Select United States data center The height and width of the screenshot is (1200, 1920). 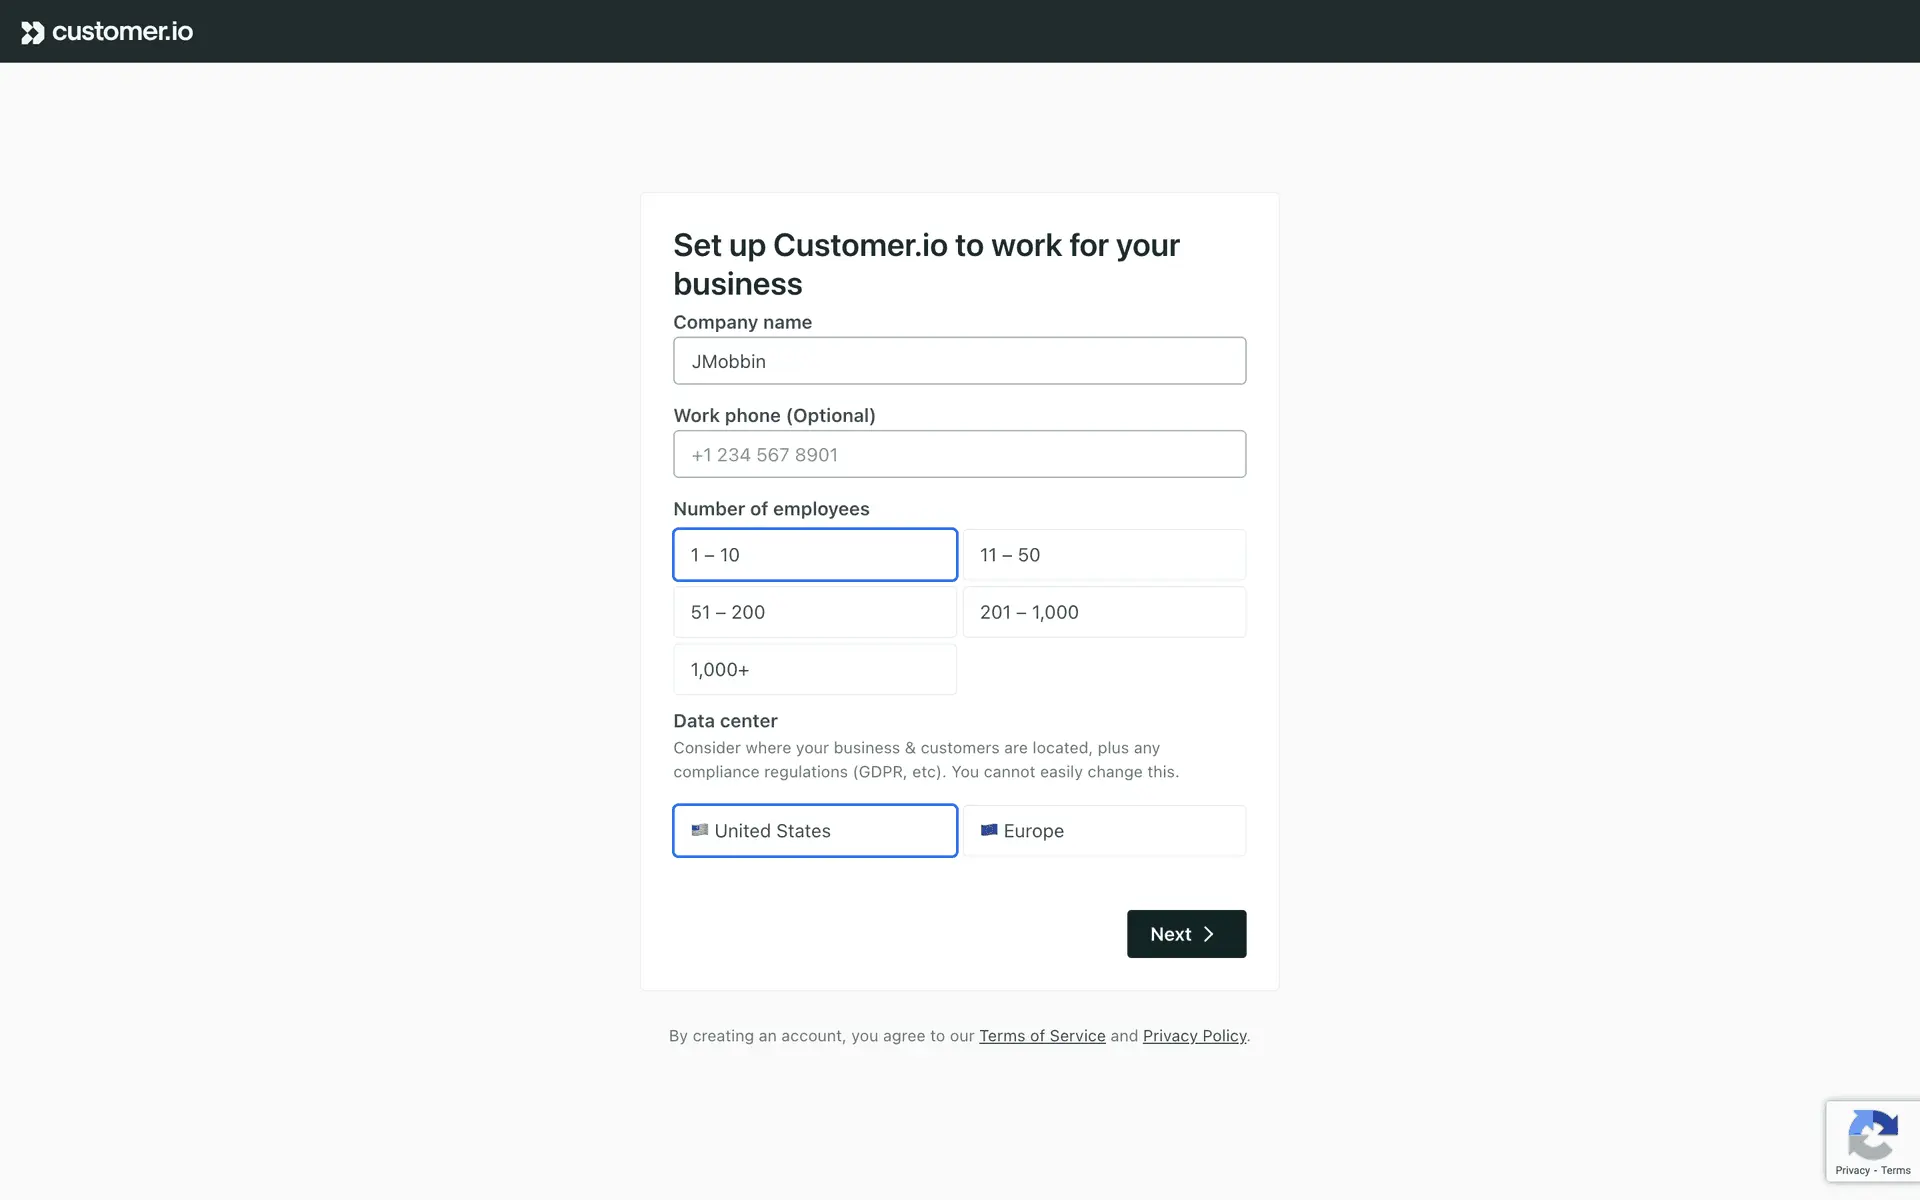click(x=814, y=831)
